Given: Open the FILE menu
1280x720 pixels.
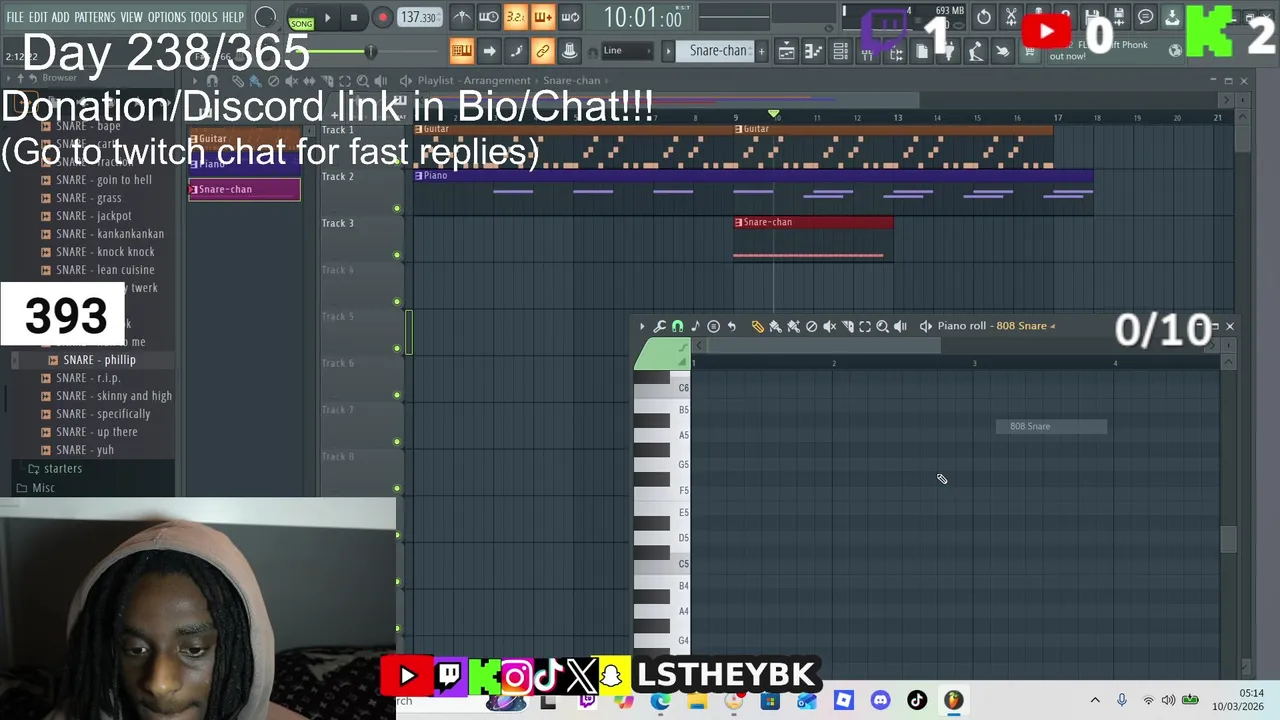Looking at the screenshot, I should click(15, 18).
